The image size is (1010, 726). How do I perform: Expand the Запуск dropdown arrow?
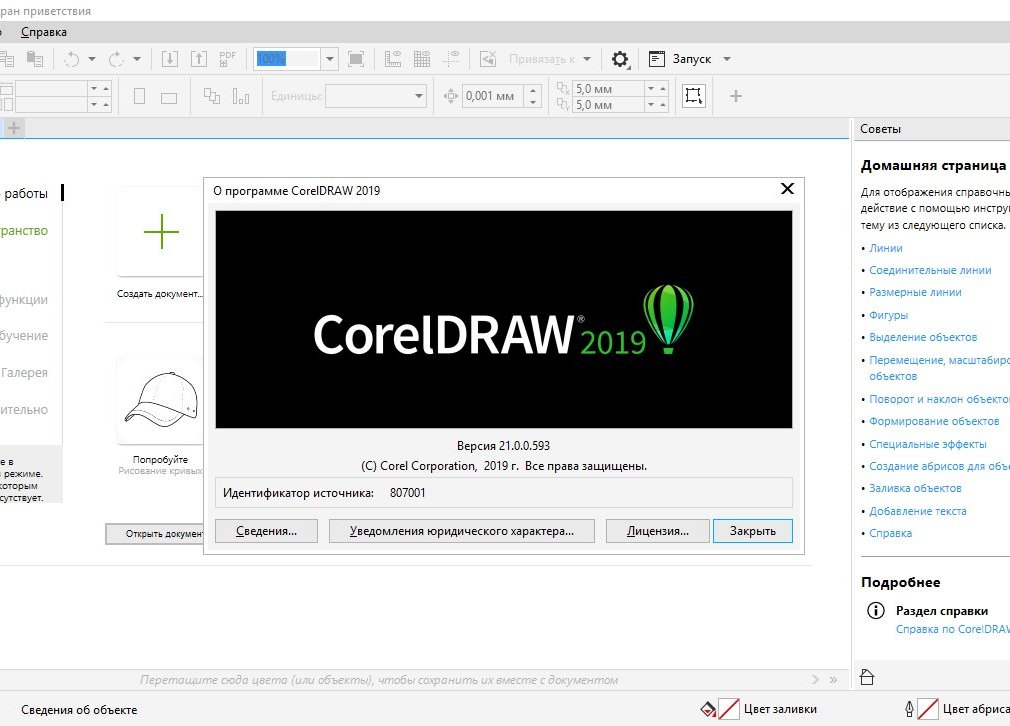click(x=727, y=59)
